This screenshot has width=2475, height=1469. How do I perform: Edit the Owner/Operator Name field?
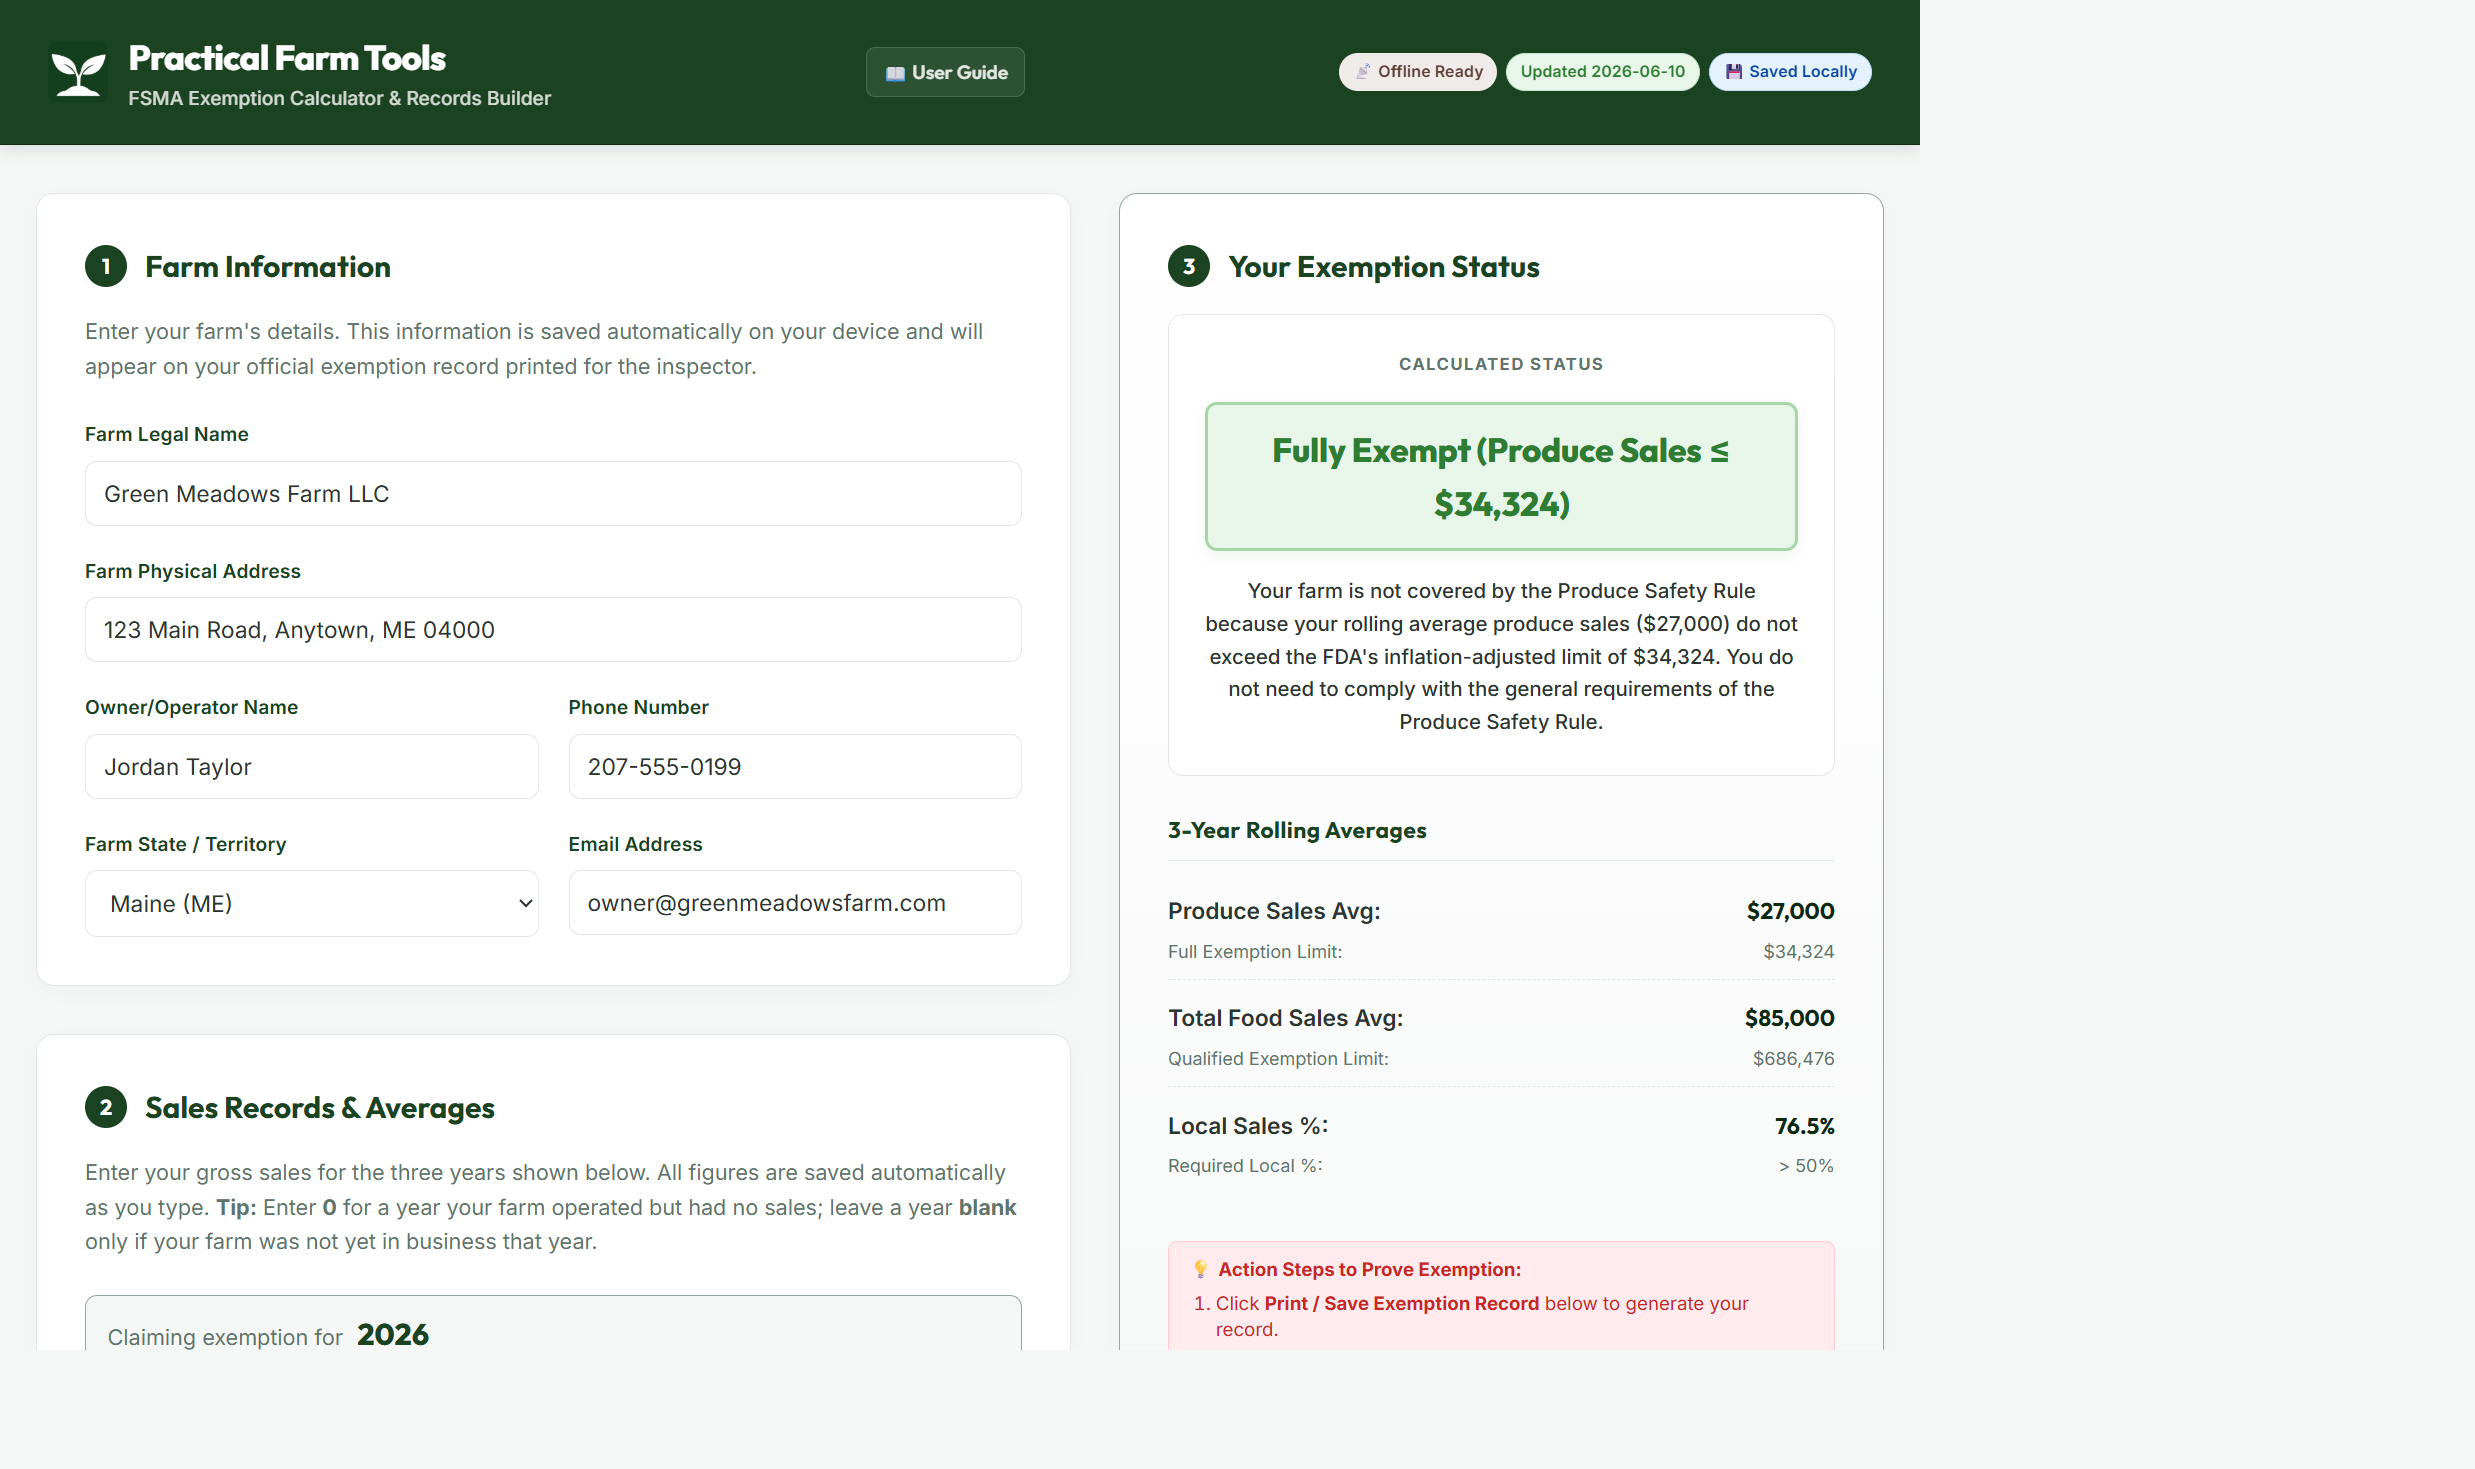[312, 767]
